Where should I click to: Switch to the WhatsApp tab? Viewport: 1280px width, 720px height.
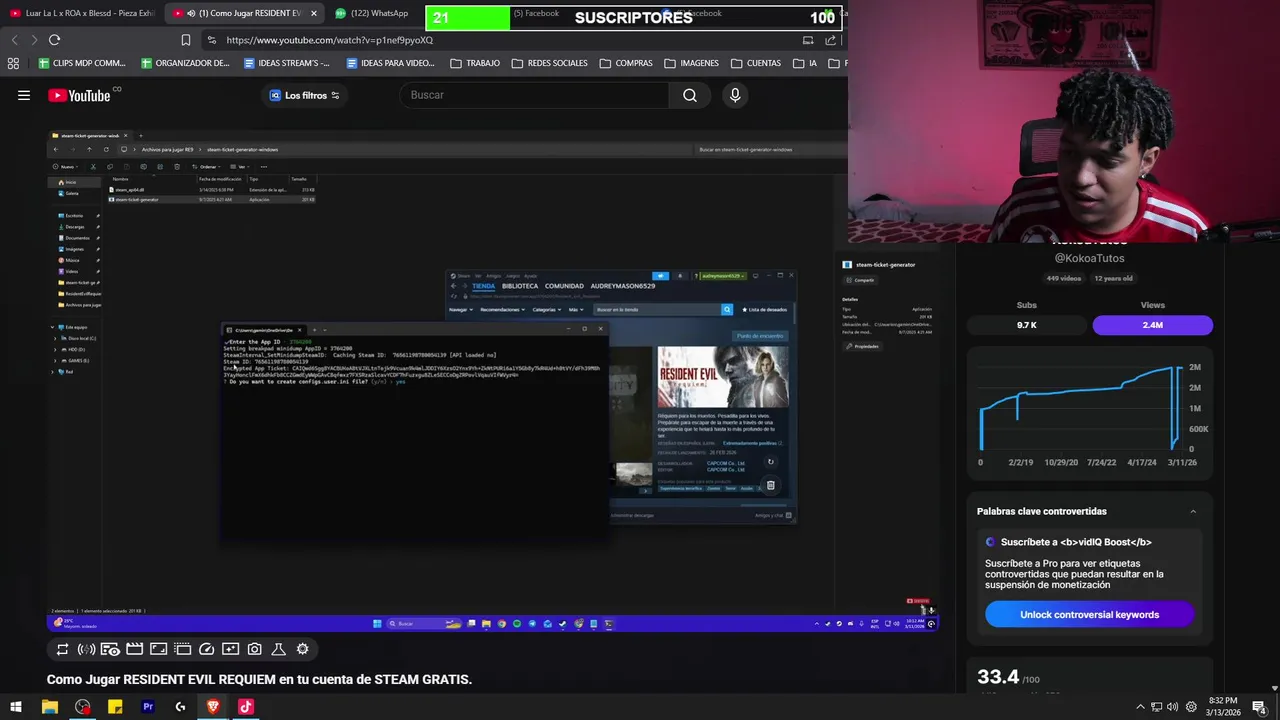372,13
